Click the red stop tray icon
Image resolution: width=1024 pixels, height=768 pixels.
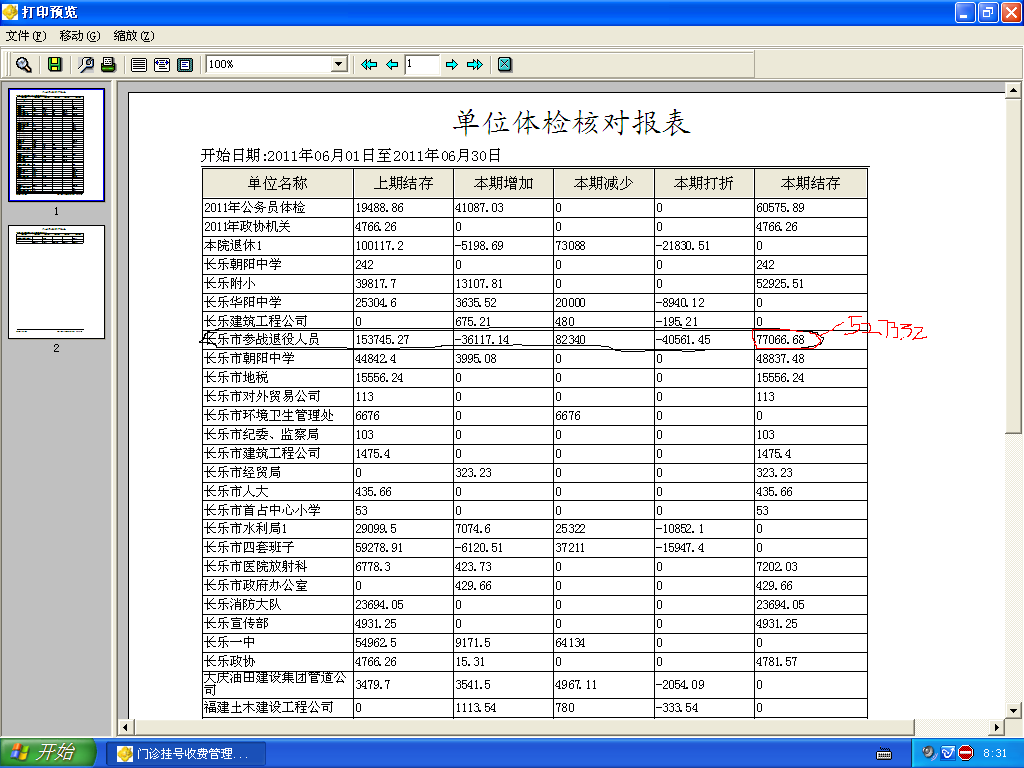pyautogui.click(x=966, y=753)
